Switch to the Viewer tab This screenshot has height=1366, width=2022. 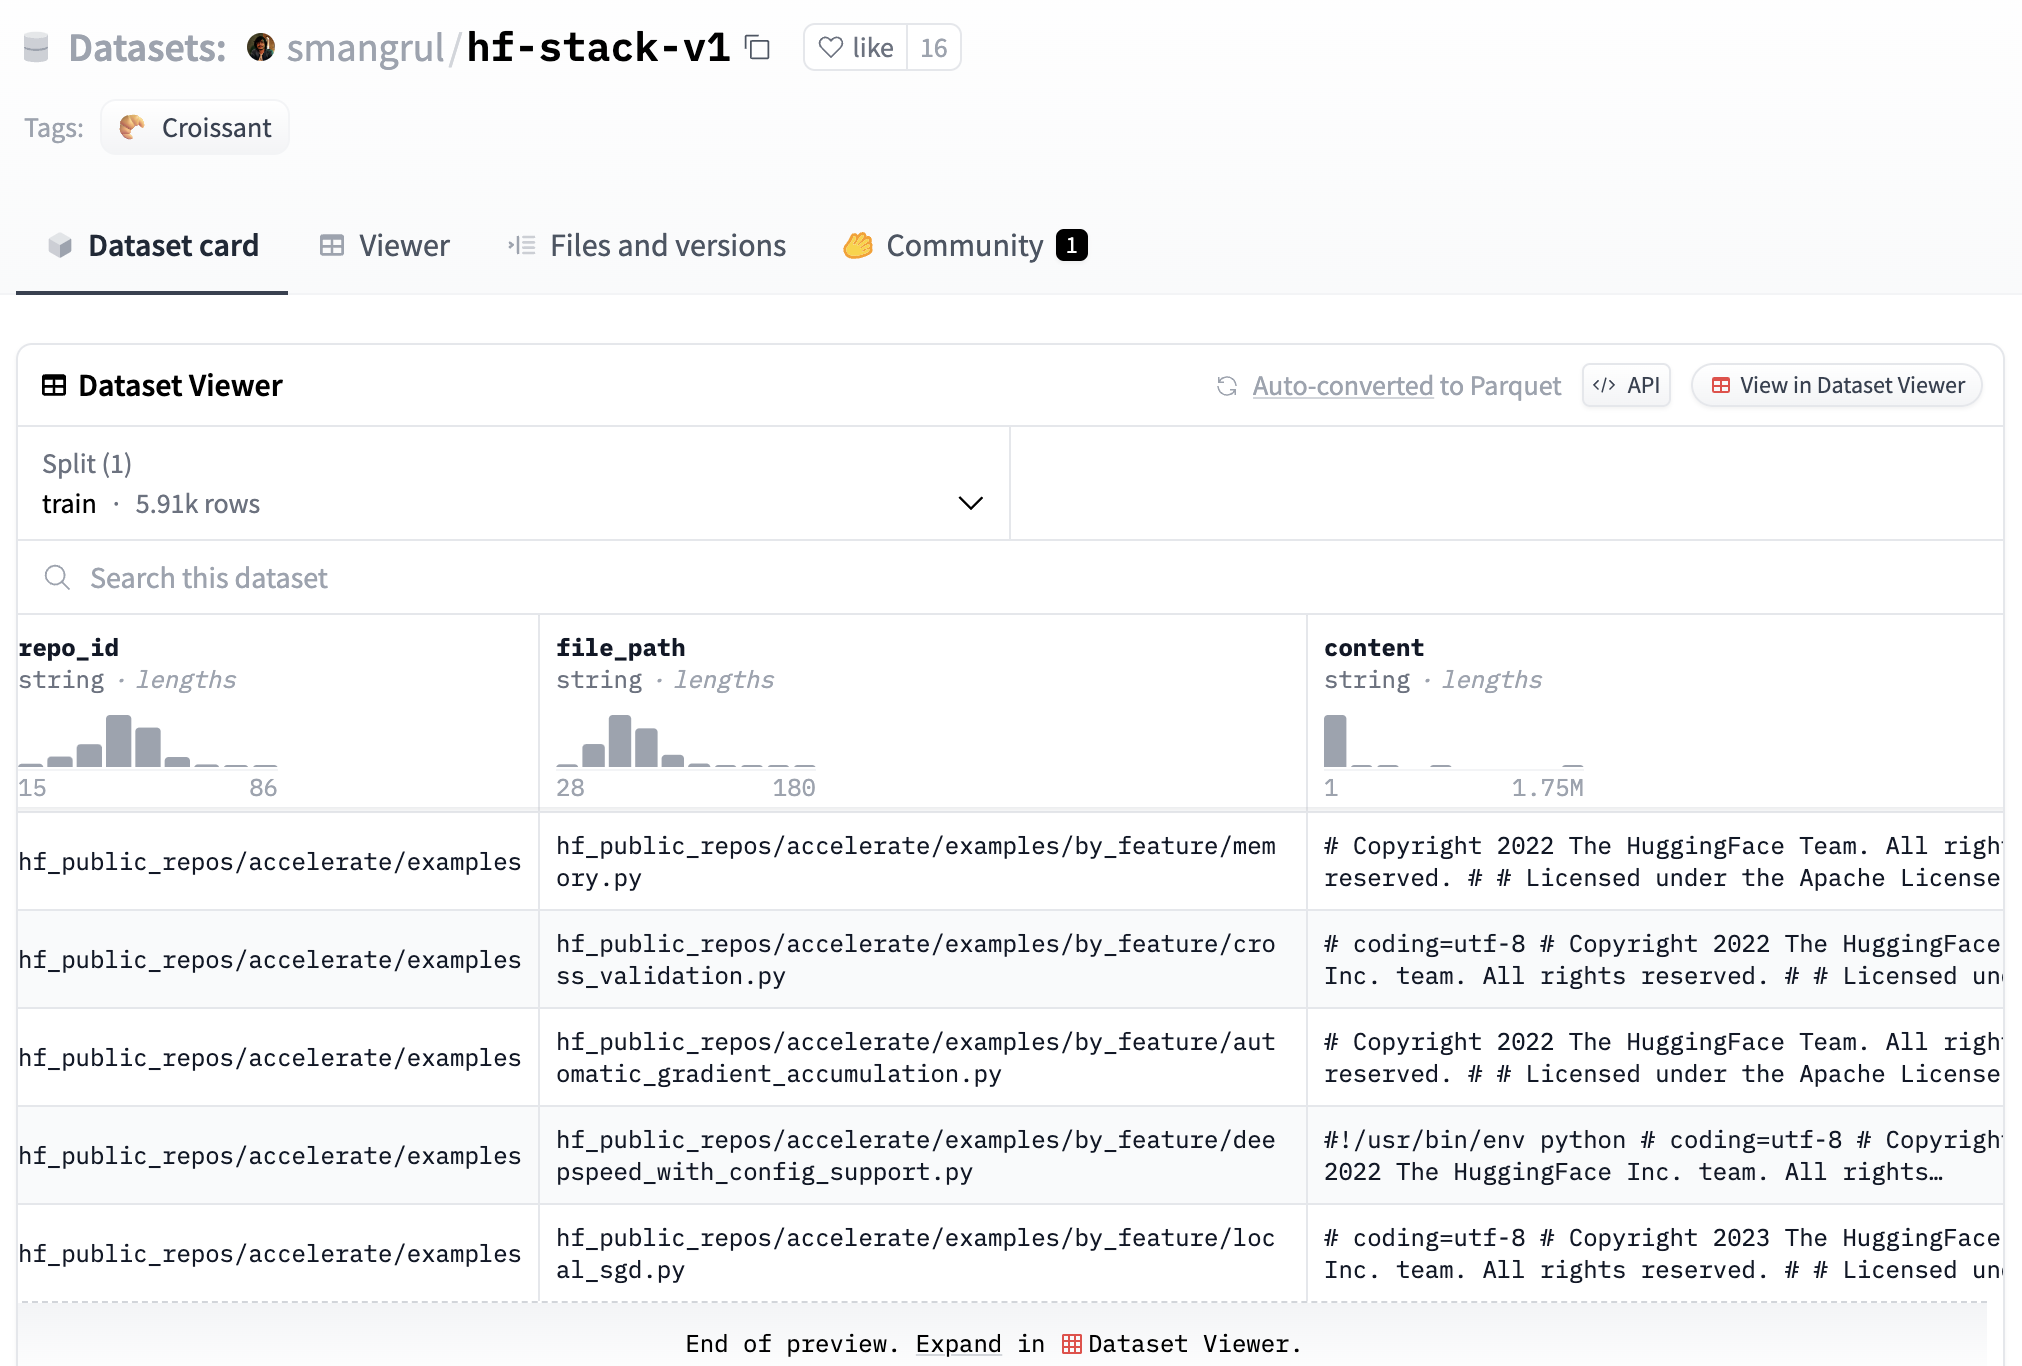(x=385, y=246)
